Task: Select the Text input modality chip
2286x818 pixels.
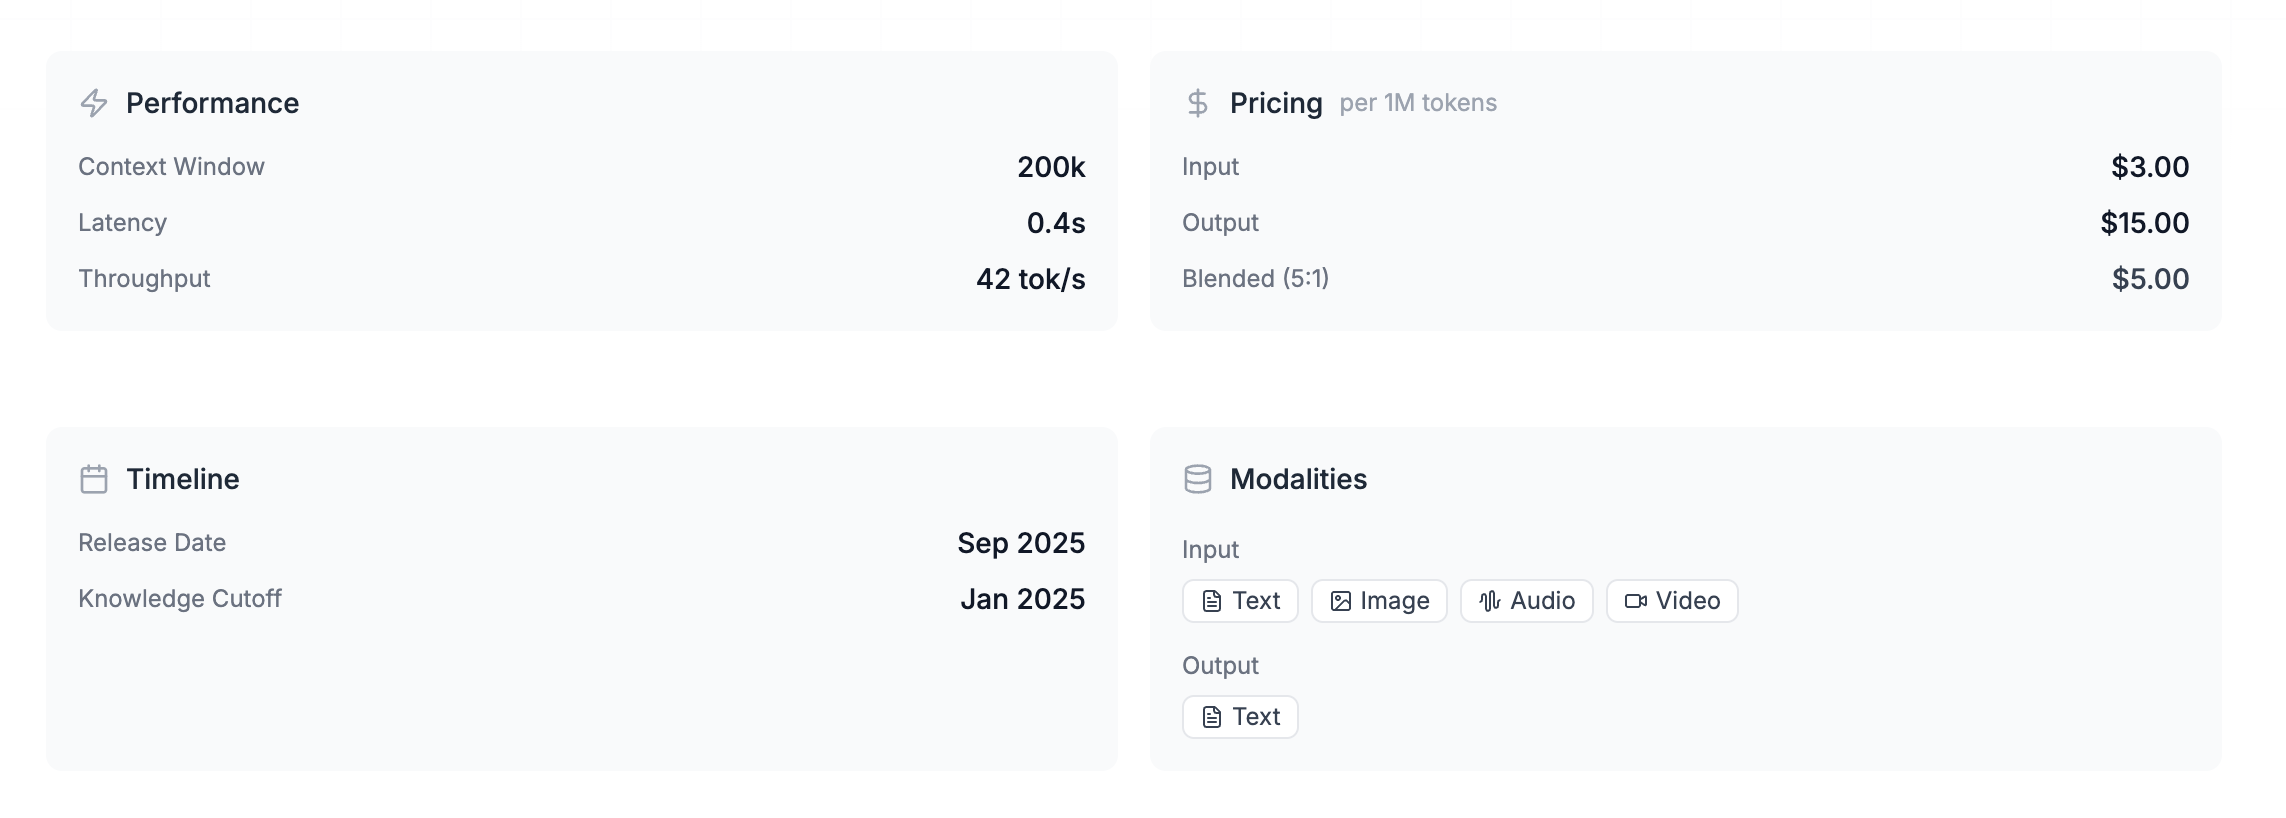Action: 1240,601
